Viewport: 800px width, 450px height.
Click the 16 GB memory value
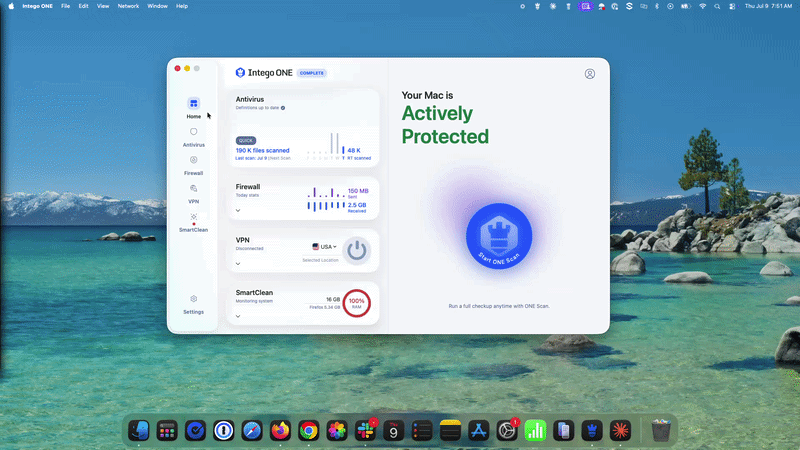coord(333,299)
